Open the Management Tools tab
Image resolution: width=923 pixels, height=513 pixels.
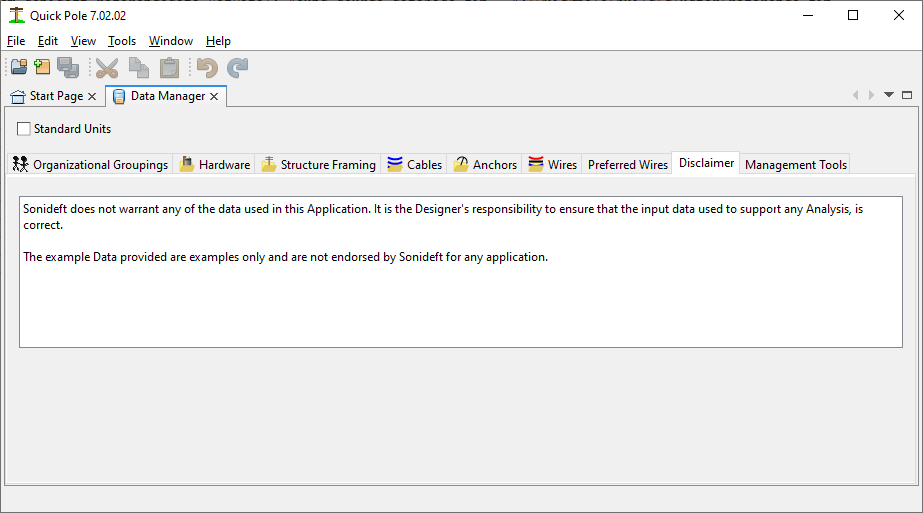click(795, 164)
